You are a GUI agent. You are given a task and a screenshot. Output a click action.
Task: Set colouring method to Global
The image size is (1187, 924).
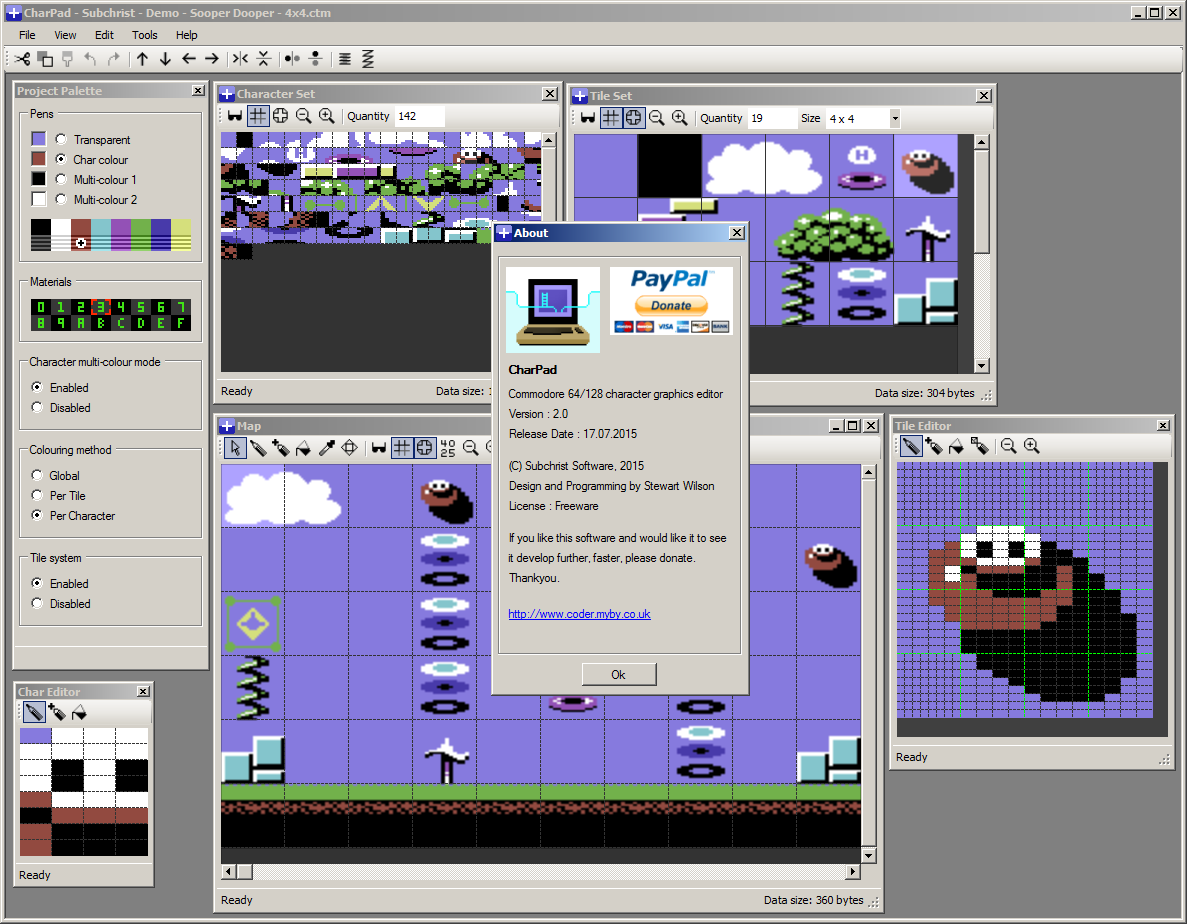[37, 475]
